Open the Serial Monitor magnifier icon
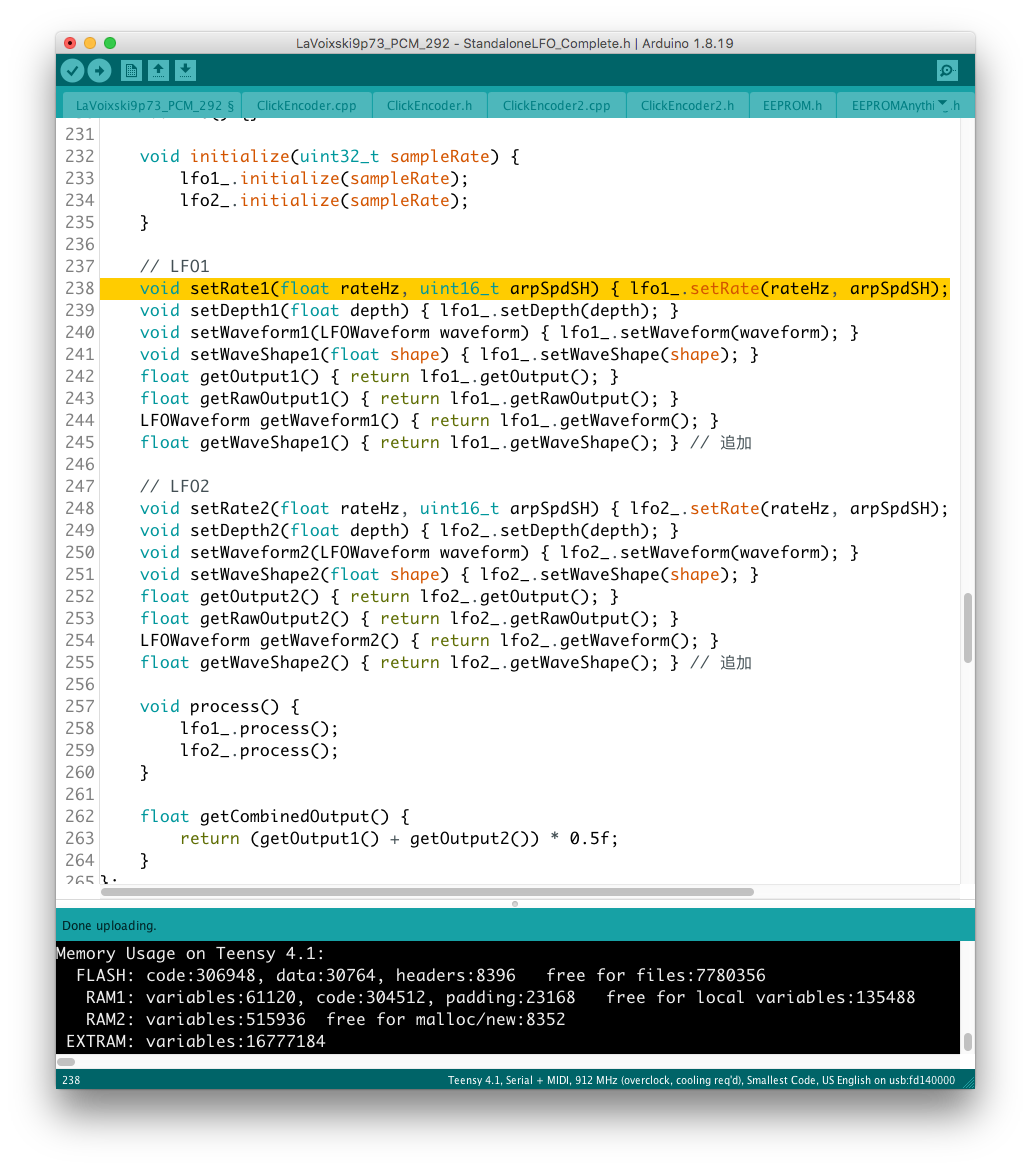Screen dimensions: 1031x1169 [x=946, y=70]
